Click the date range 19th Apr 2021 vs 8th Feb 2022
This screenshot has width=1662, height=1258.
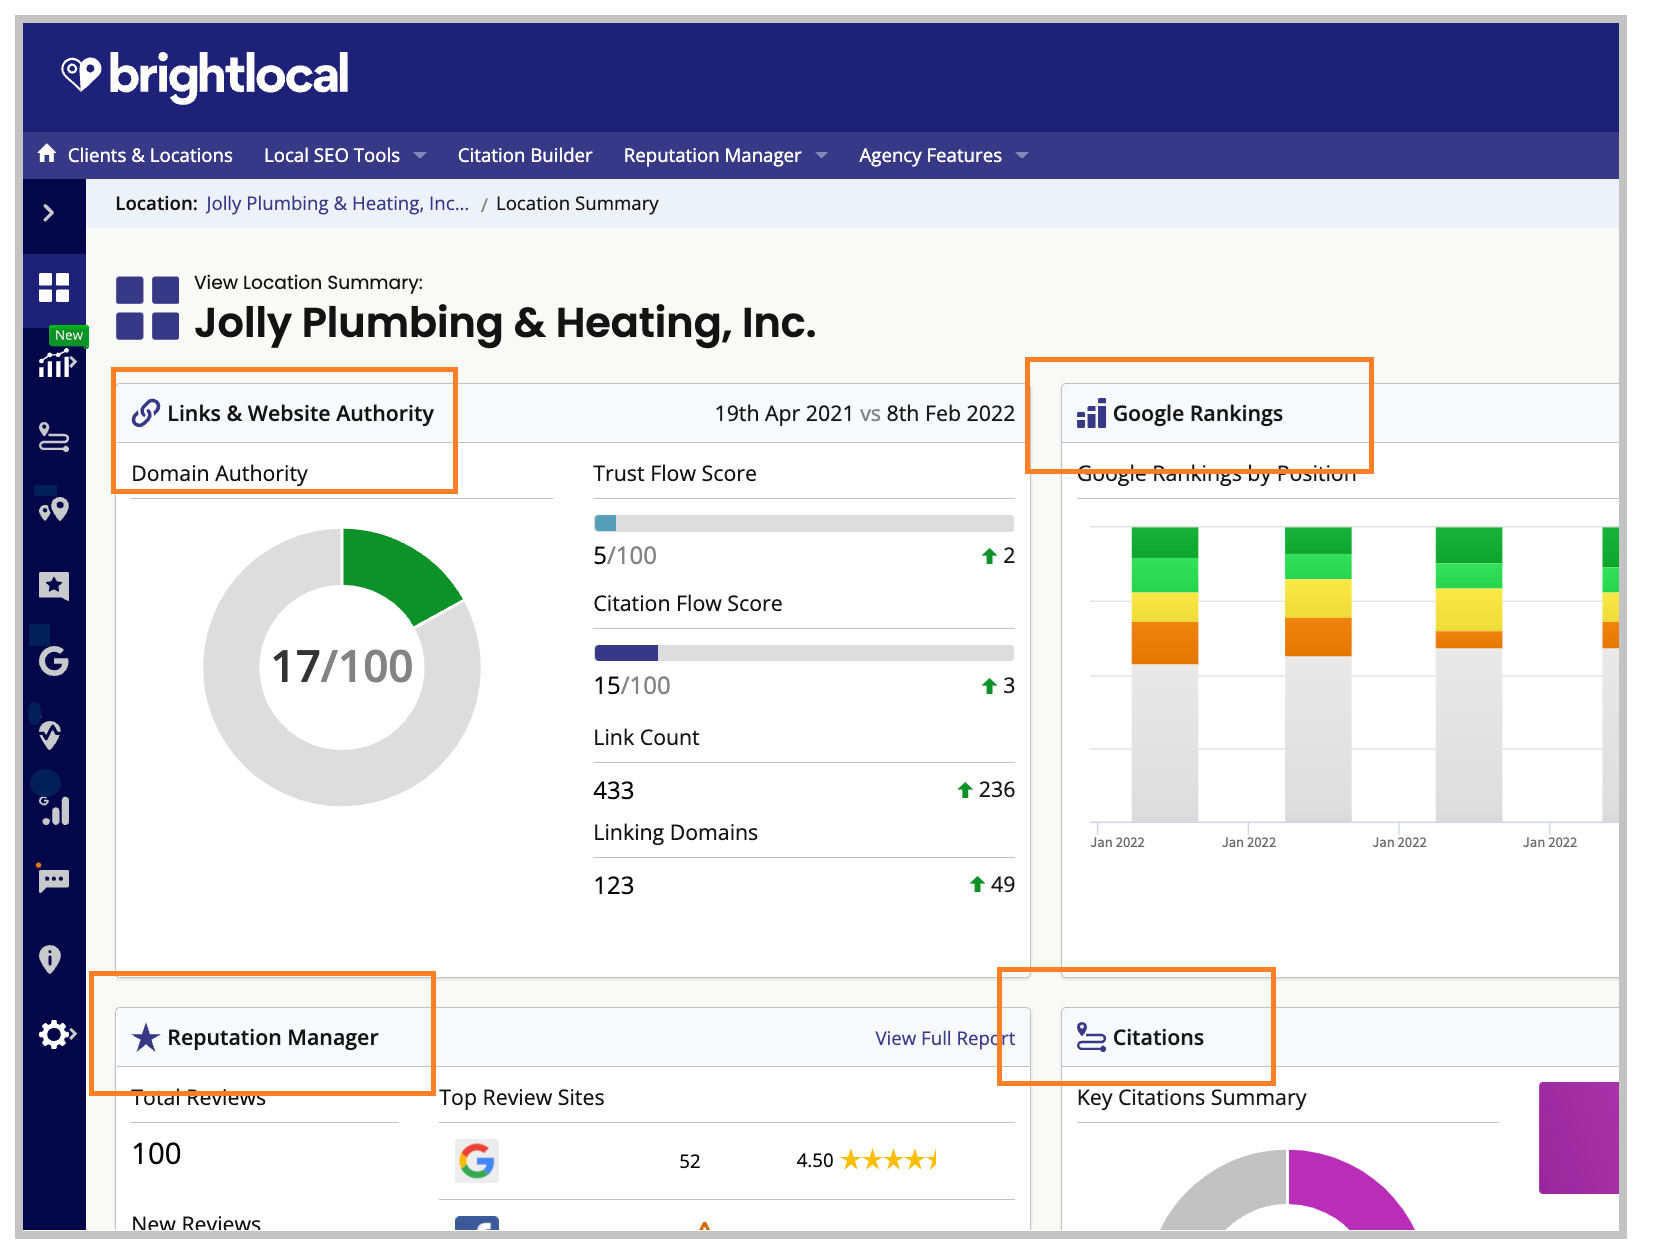[x=865, y=414]
